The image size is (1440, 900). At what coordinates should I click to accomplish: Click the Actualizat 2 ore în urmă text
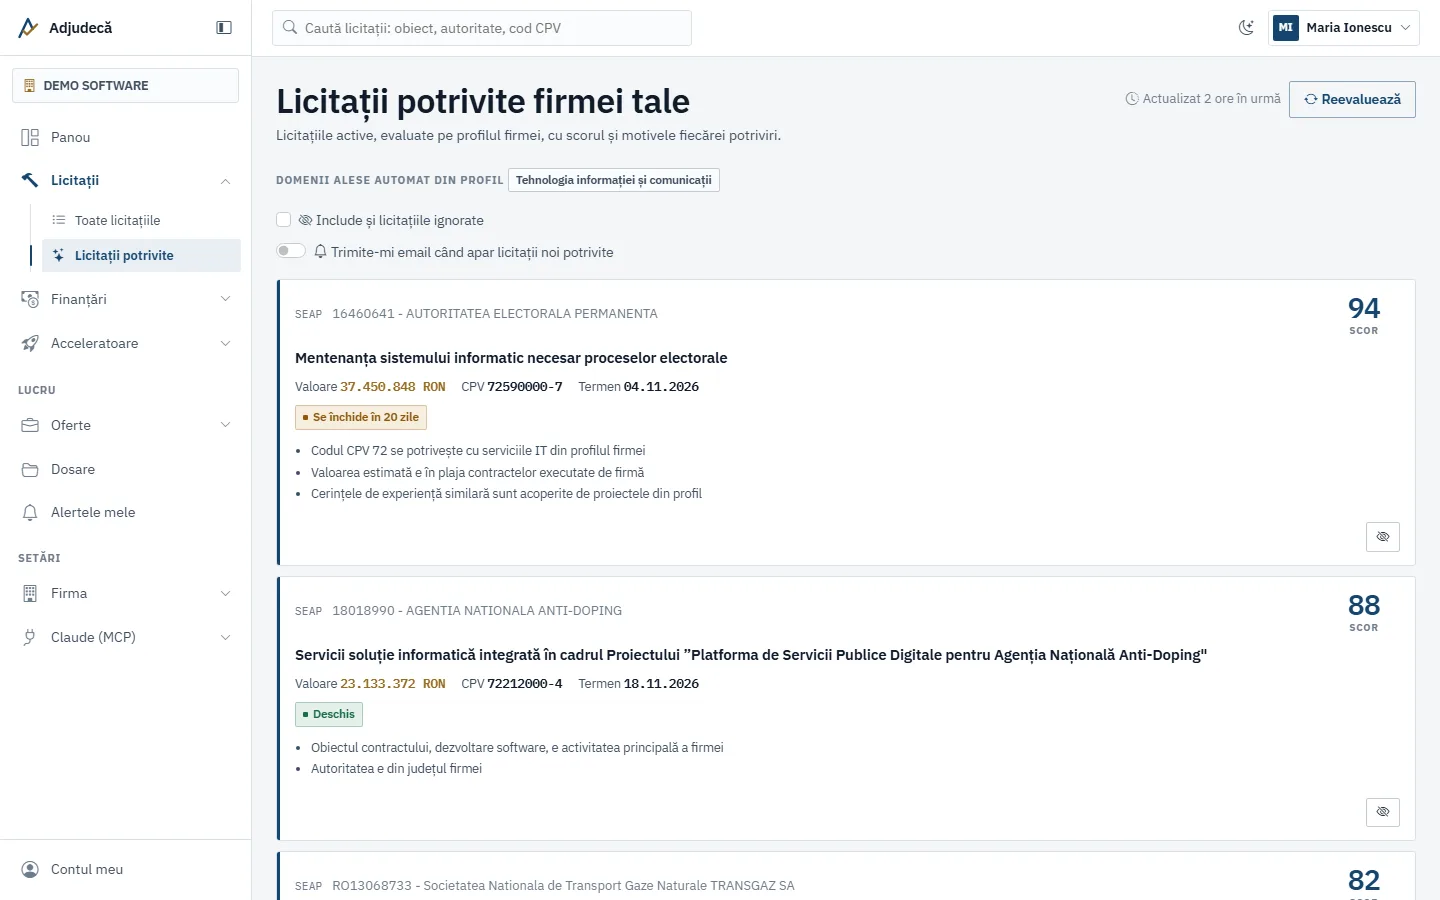[1212, 99]
